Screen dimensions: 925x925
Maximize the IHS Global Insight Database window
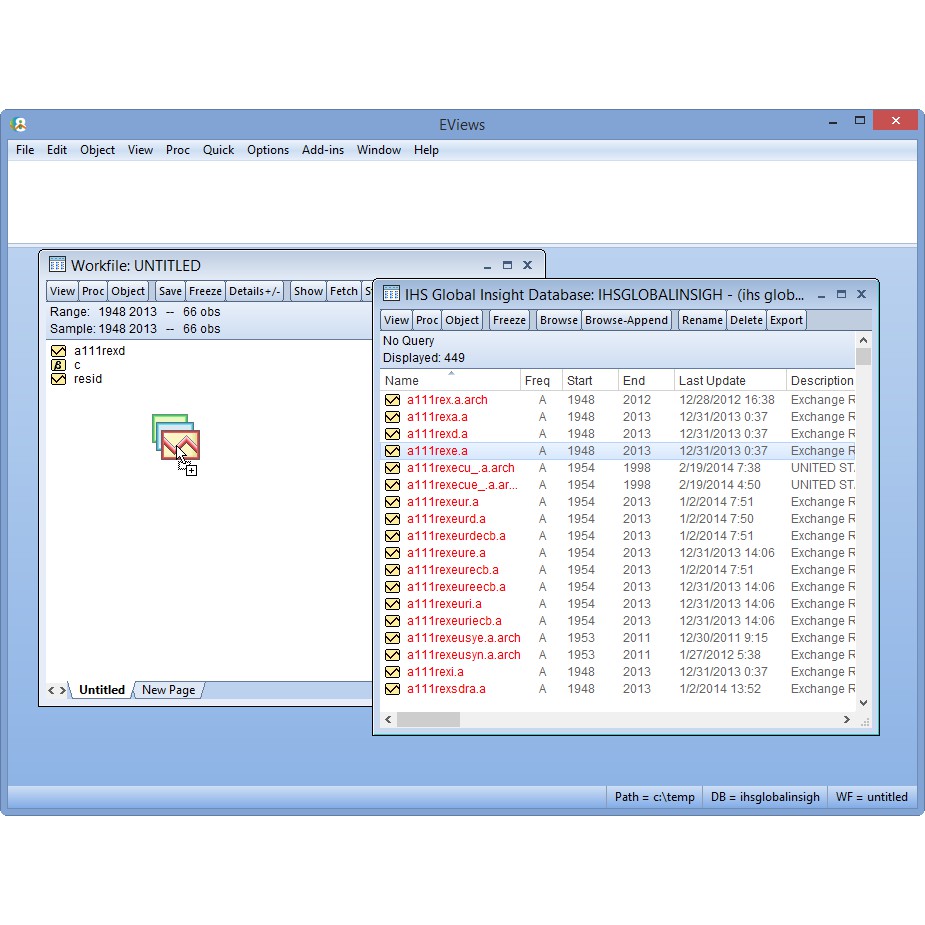(841, 294)
